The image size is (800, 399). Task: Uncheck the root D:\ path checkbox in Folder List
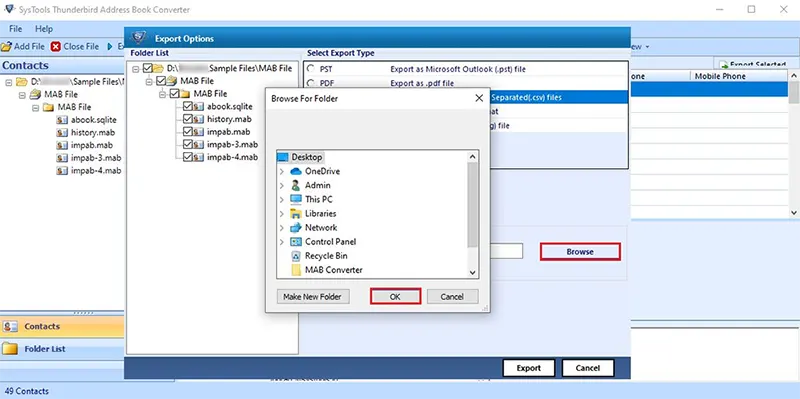tap(147, 68)
